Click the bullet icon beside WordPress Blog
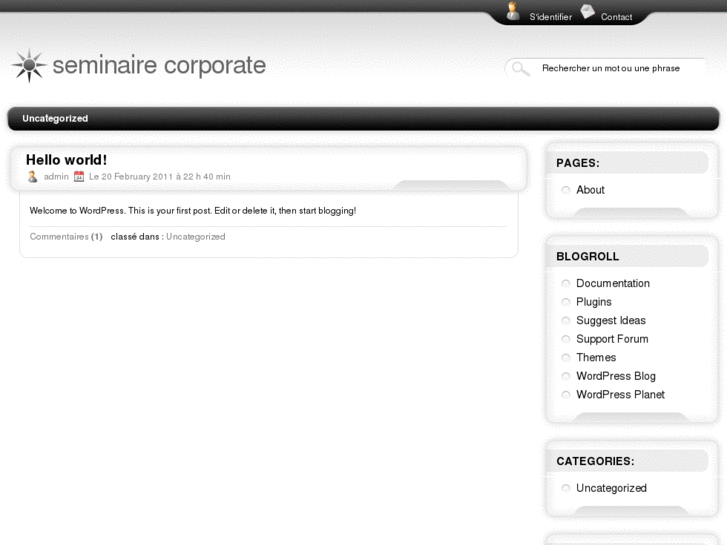This screenshot has width=727, height=545. coord(566,376)
